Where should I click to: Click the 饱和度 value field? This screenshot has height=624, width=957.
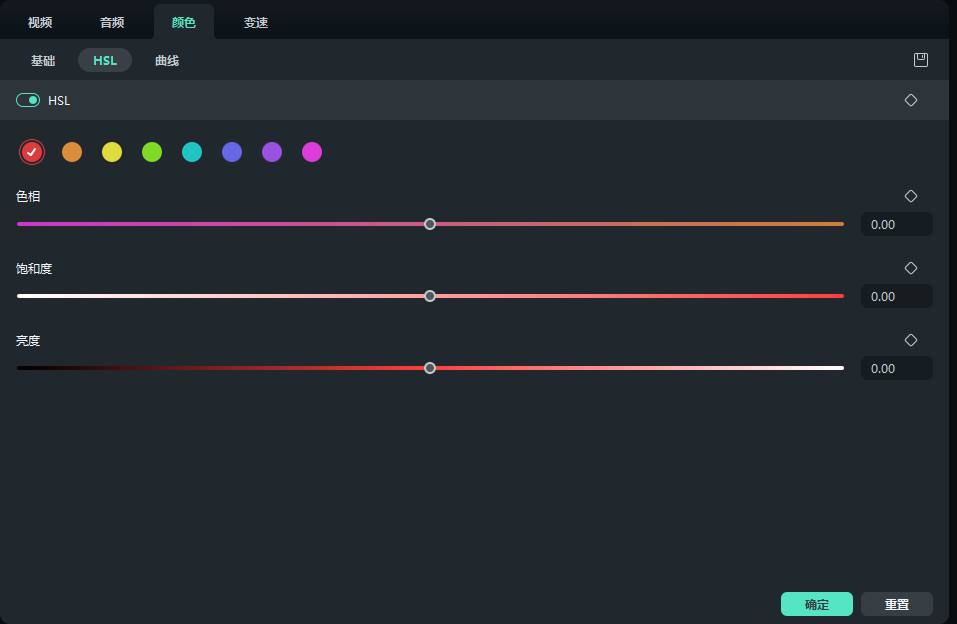click(897, 296)
